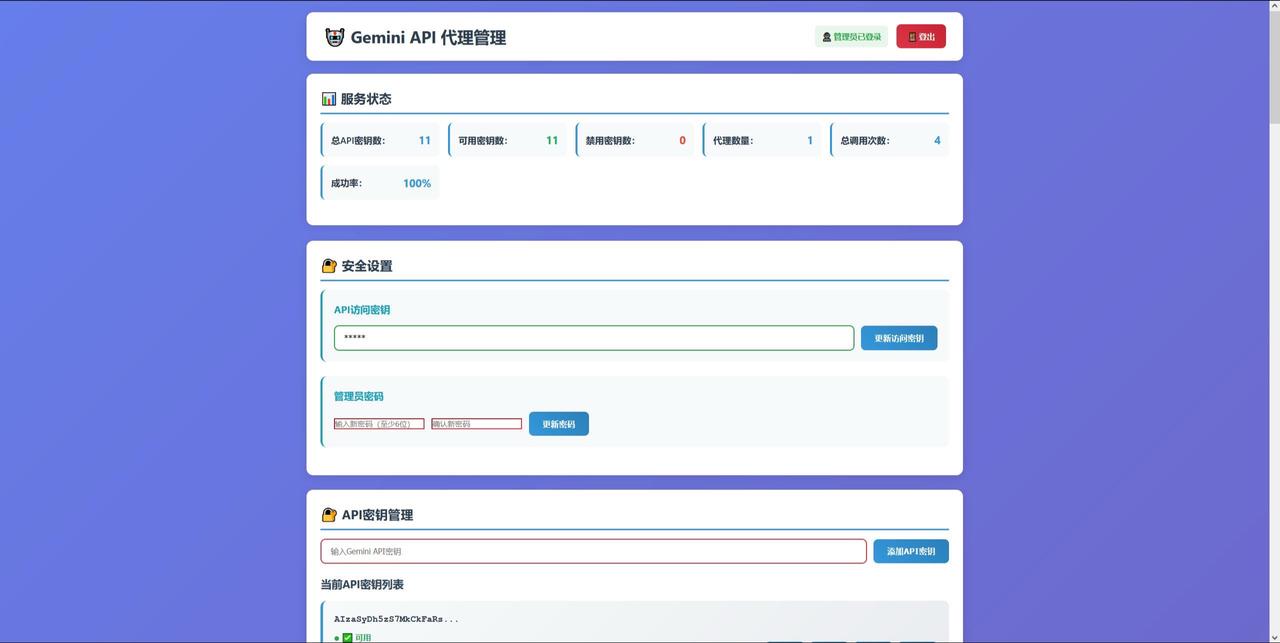Click the 总API密钥数 stat card

tap(380, 141)
